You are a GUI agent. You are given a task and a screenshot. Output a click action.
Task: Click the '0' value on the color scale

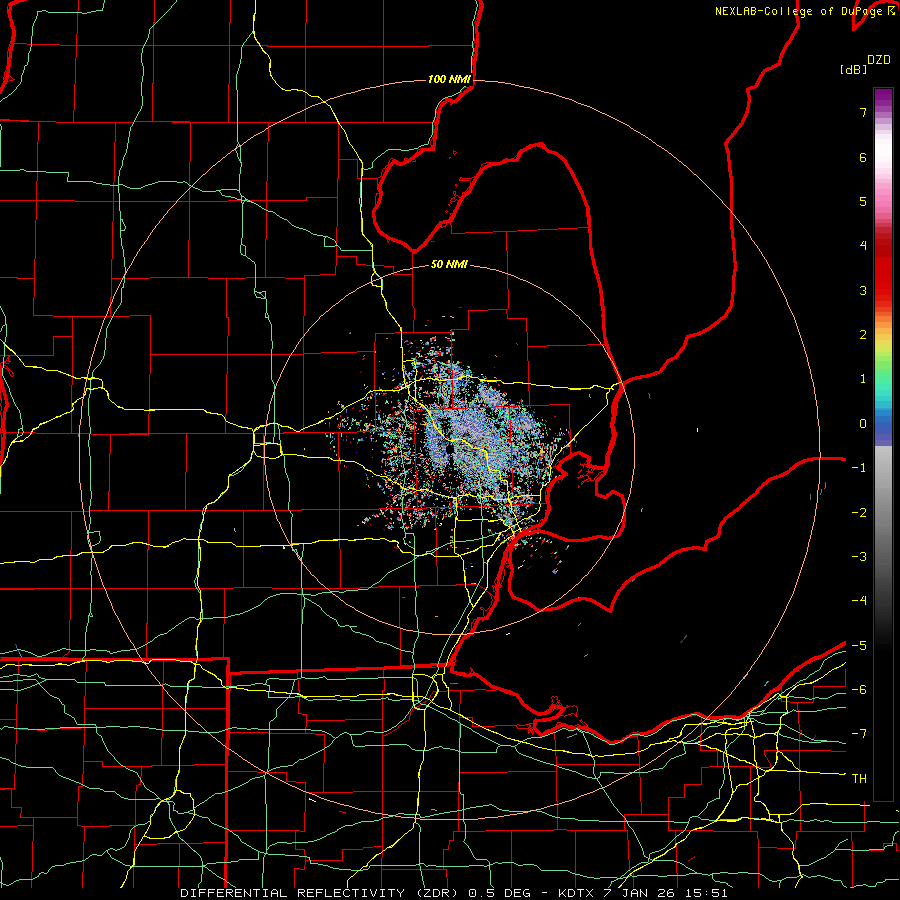863,424
